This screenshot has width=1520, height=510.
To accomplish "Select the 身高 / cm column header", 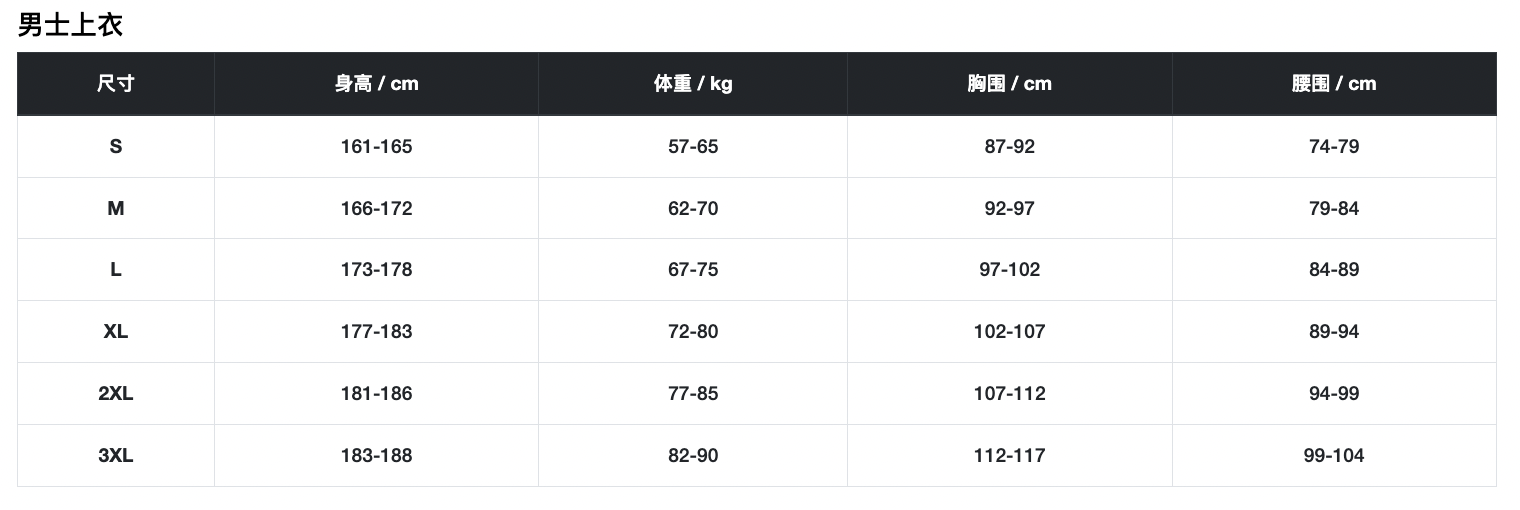I will click(376, 84).
